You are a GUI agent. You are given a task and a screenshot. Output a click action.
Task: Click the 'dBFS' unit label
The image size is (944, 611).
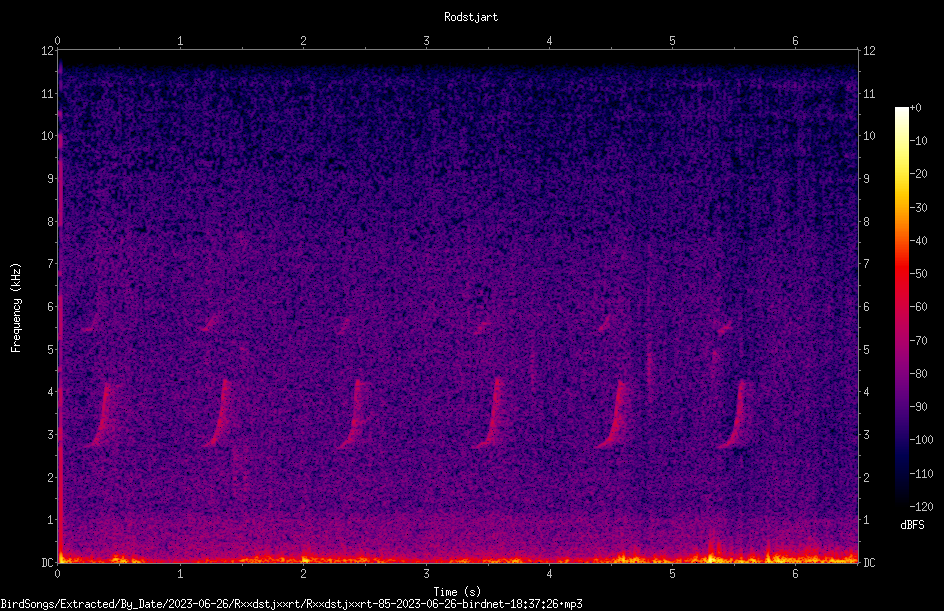912,525
